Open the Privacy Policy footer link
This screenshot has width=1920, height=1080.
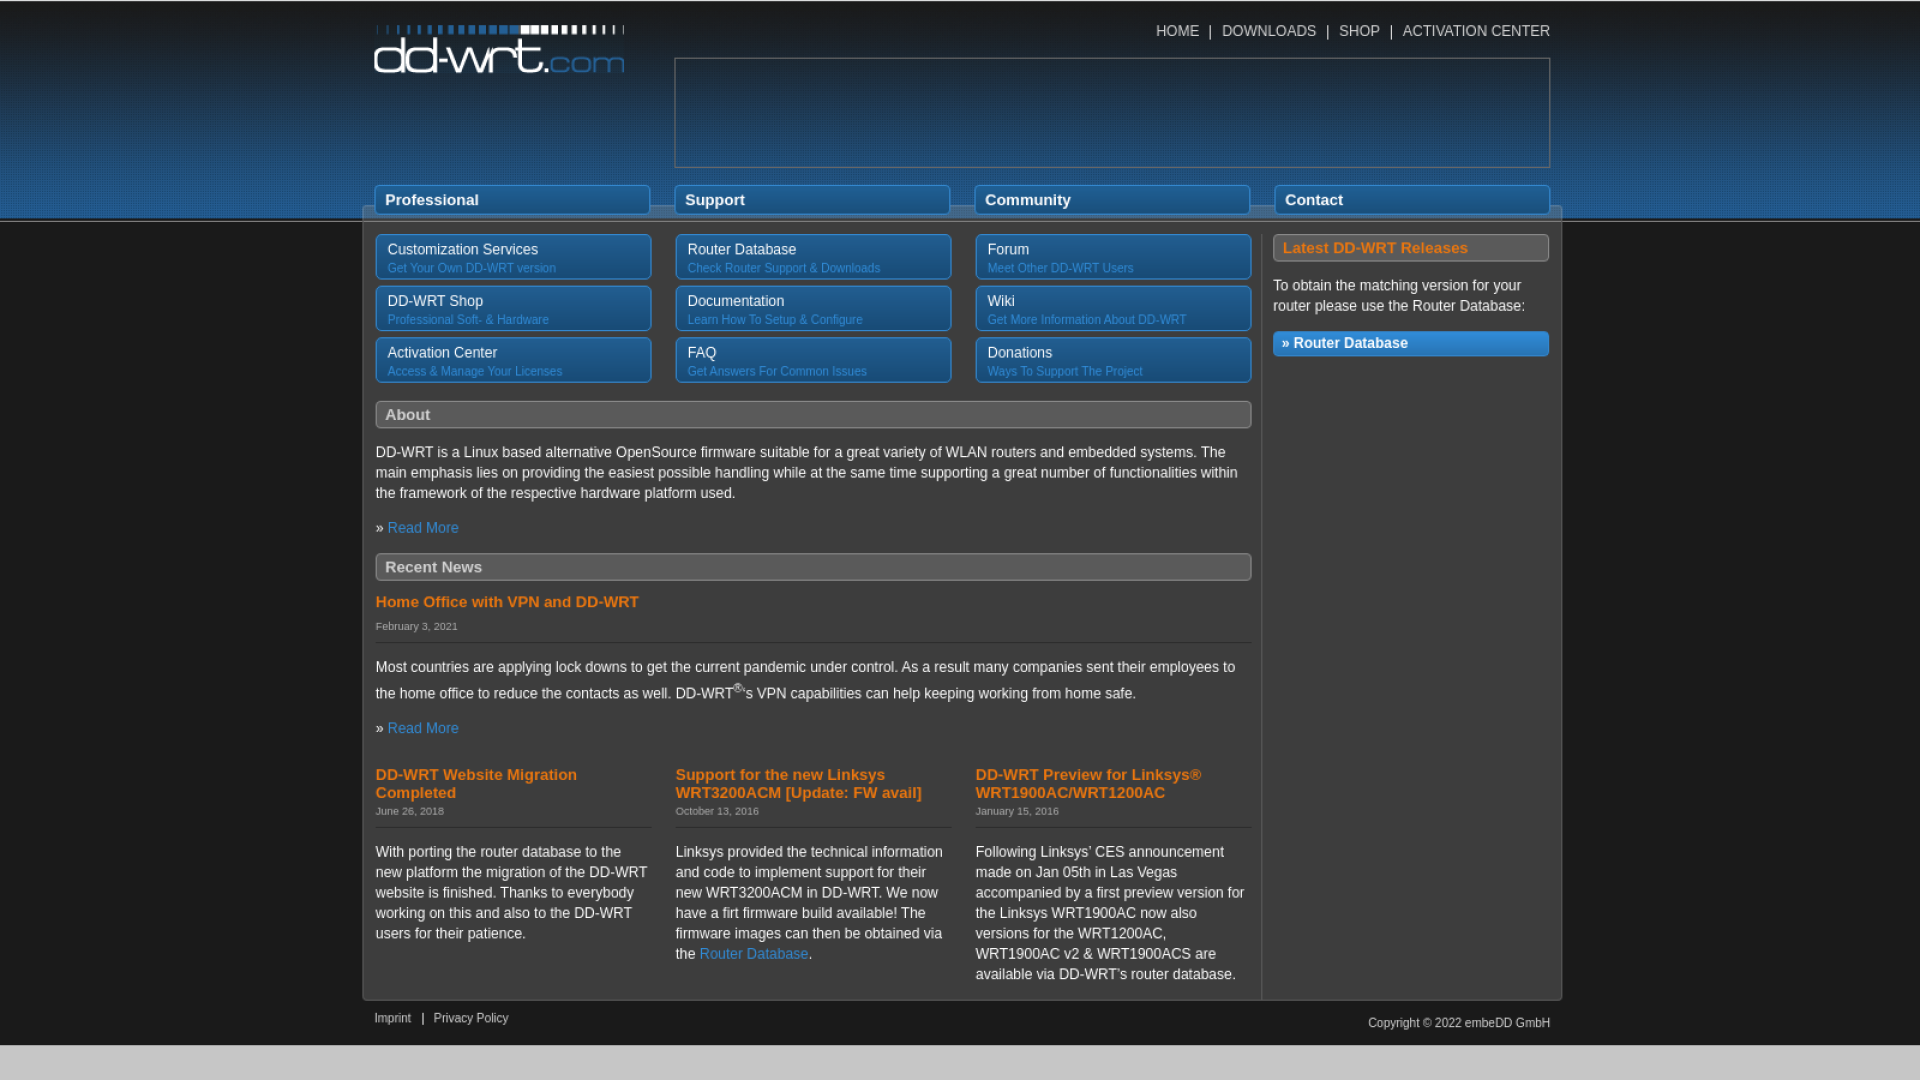tap(471, 1018)
